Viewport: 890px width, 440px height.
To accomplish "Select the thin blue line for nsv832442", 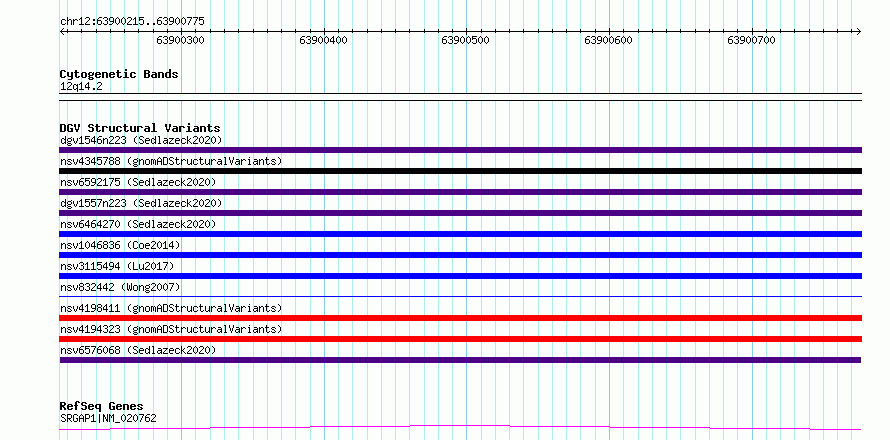I will (460, 296).
